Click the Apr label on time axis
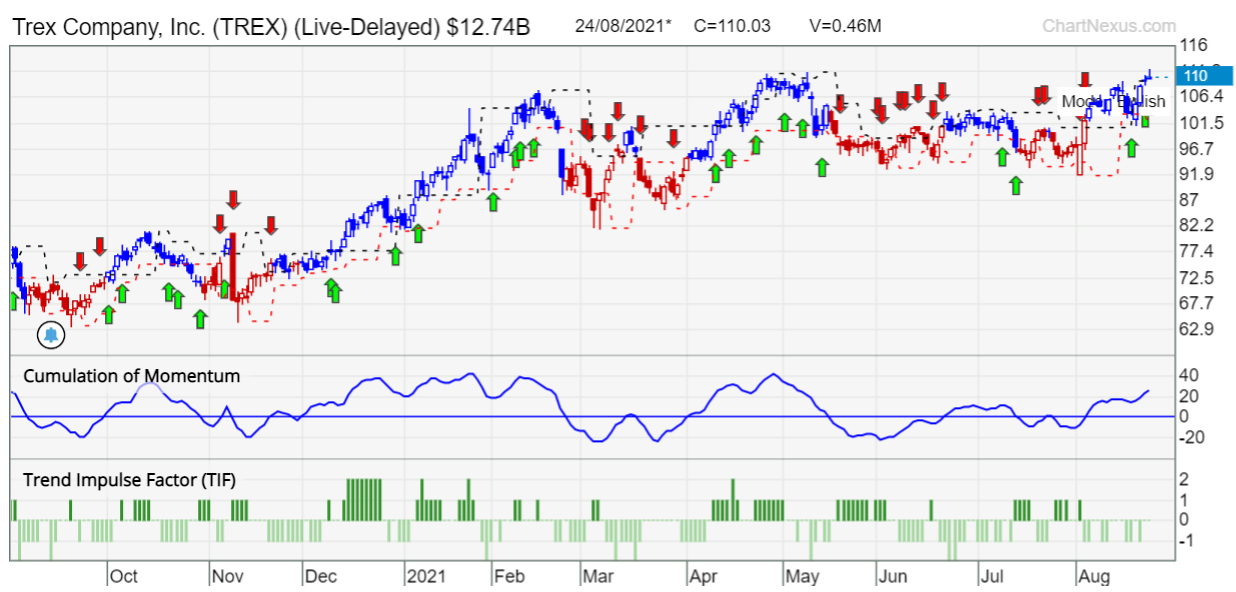 pyautogui.click(x=704, y=576)
